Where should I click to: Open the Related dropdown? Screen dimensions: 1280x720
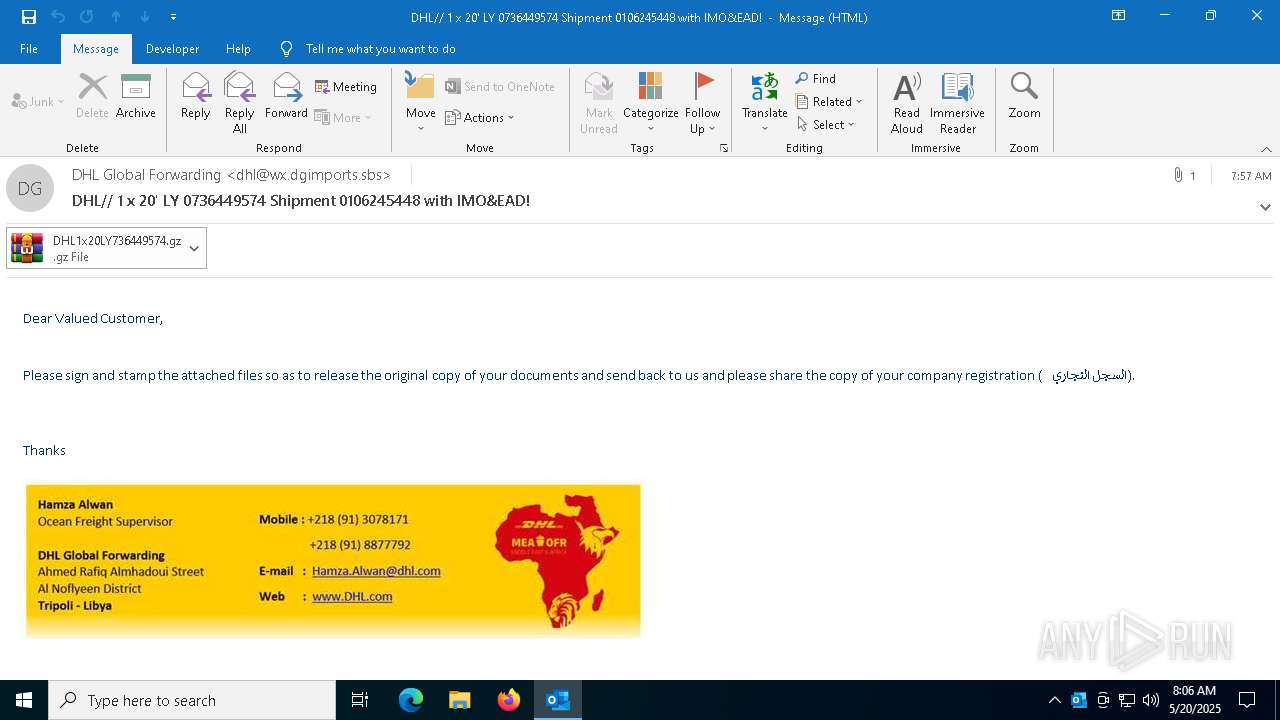click(x=829, y=101)
